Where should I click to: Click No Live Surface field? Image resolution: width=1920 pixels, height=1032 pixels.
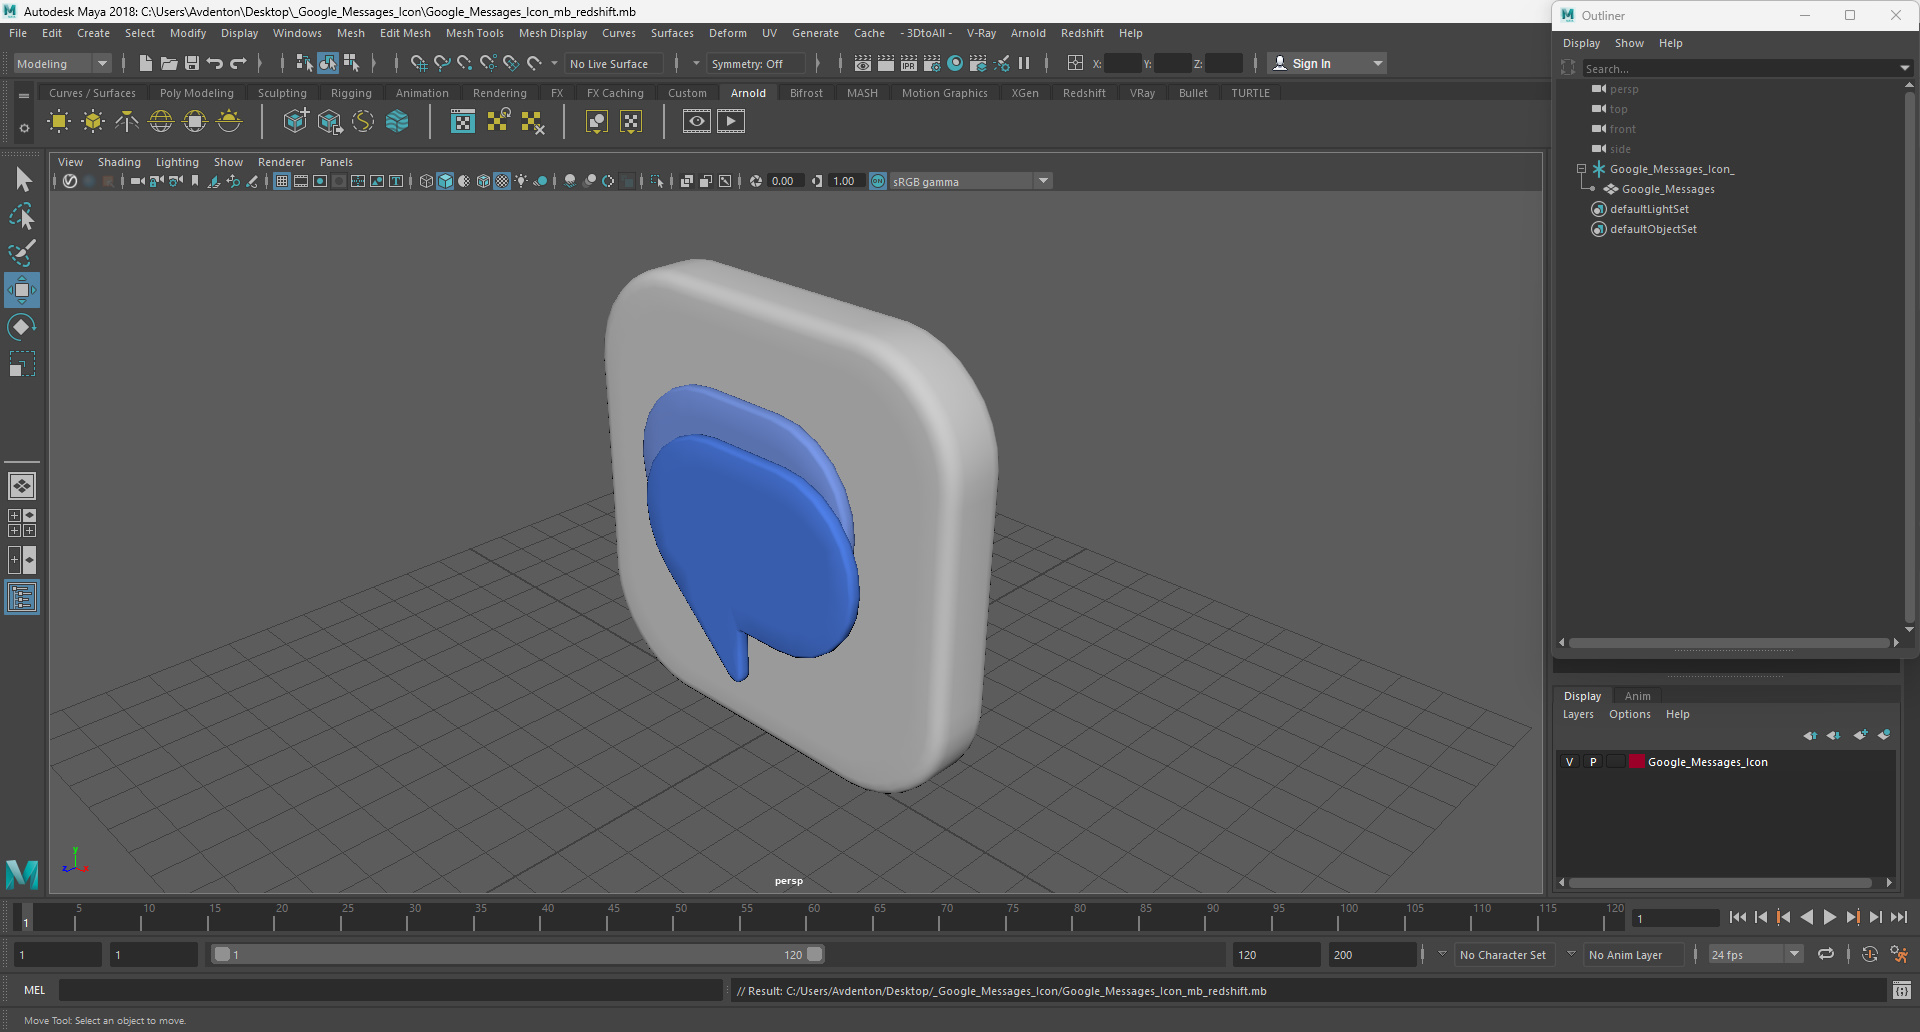click(x=612, y=64)
